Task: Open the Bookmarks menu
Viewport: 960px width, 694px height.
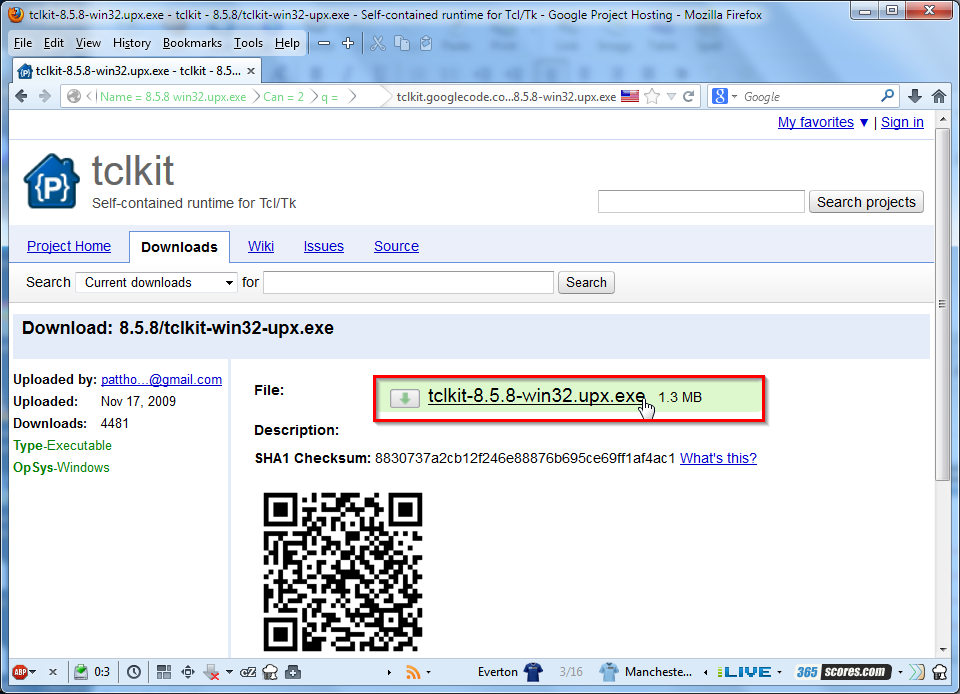Action: tap(192, 43)
